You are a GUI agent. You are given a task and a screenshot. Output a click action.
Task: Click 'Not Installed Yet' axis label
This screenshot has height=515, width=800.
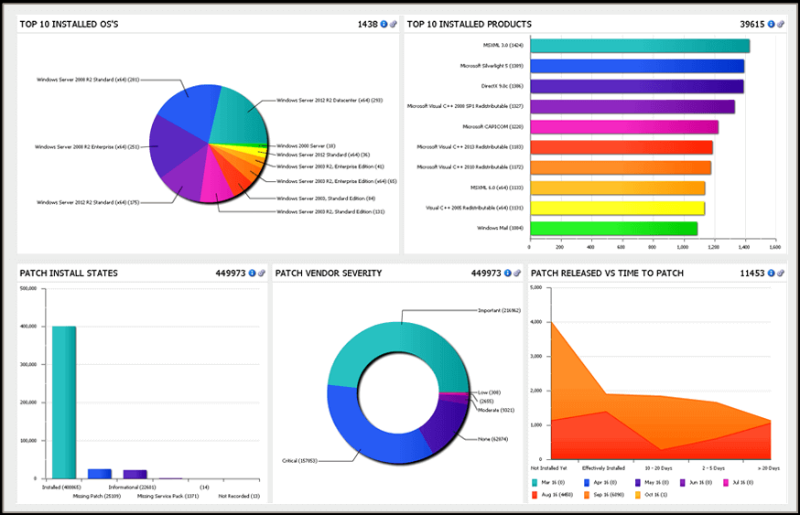[548, 468]
